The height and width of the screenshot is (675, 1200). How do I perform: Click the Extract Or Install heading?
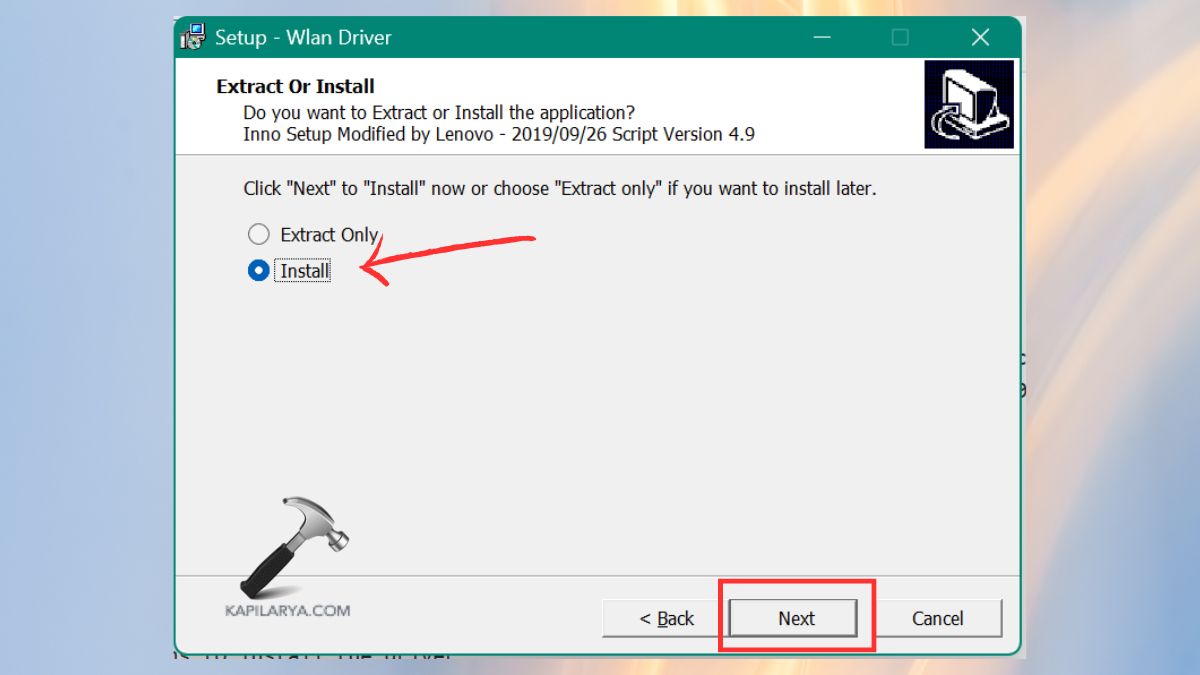[x=294, y=86]
